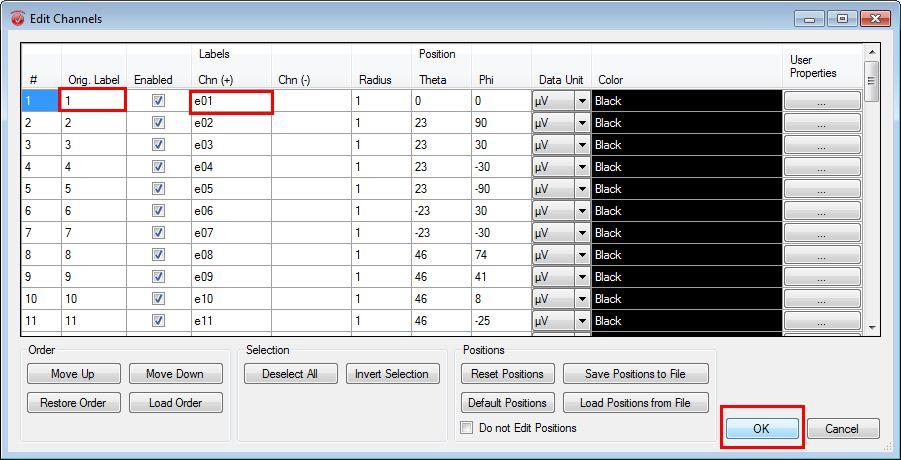
Task: Toggle Enabled checkbox in row e08
Action: click(x=159, y=254)
